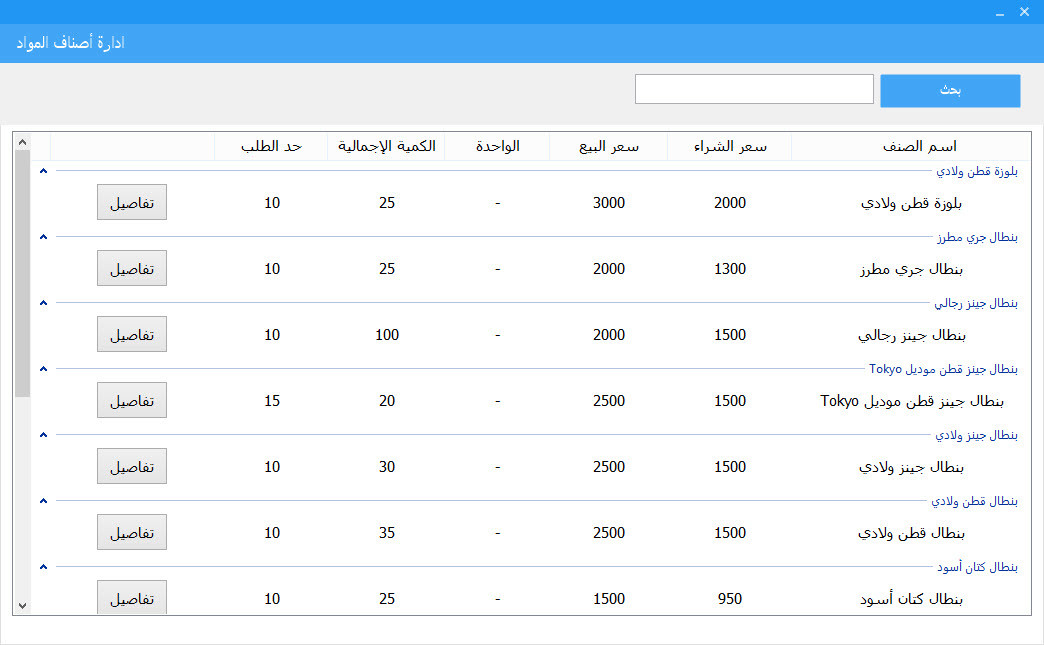Collapse the بنطال جينز قطن موديل Tokyo group
Image resolution: width=1044 pixels, height=645 pixels.
42,368
